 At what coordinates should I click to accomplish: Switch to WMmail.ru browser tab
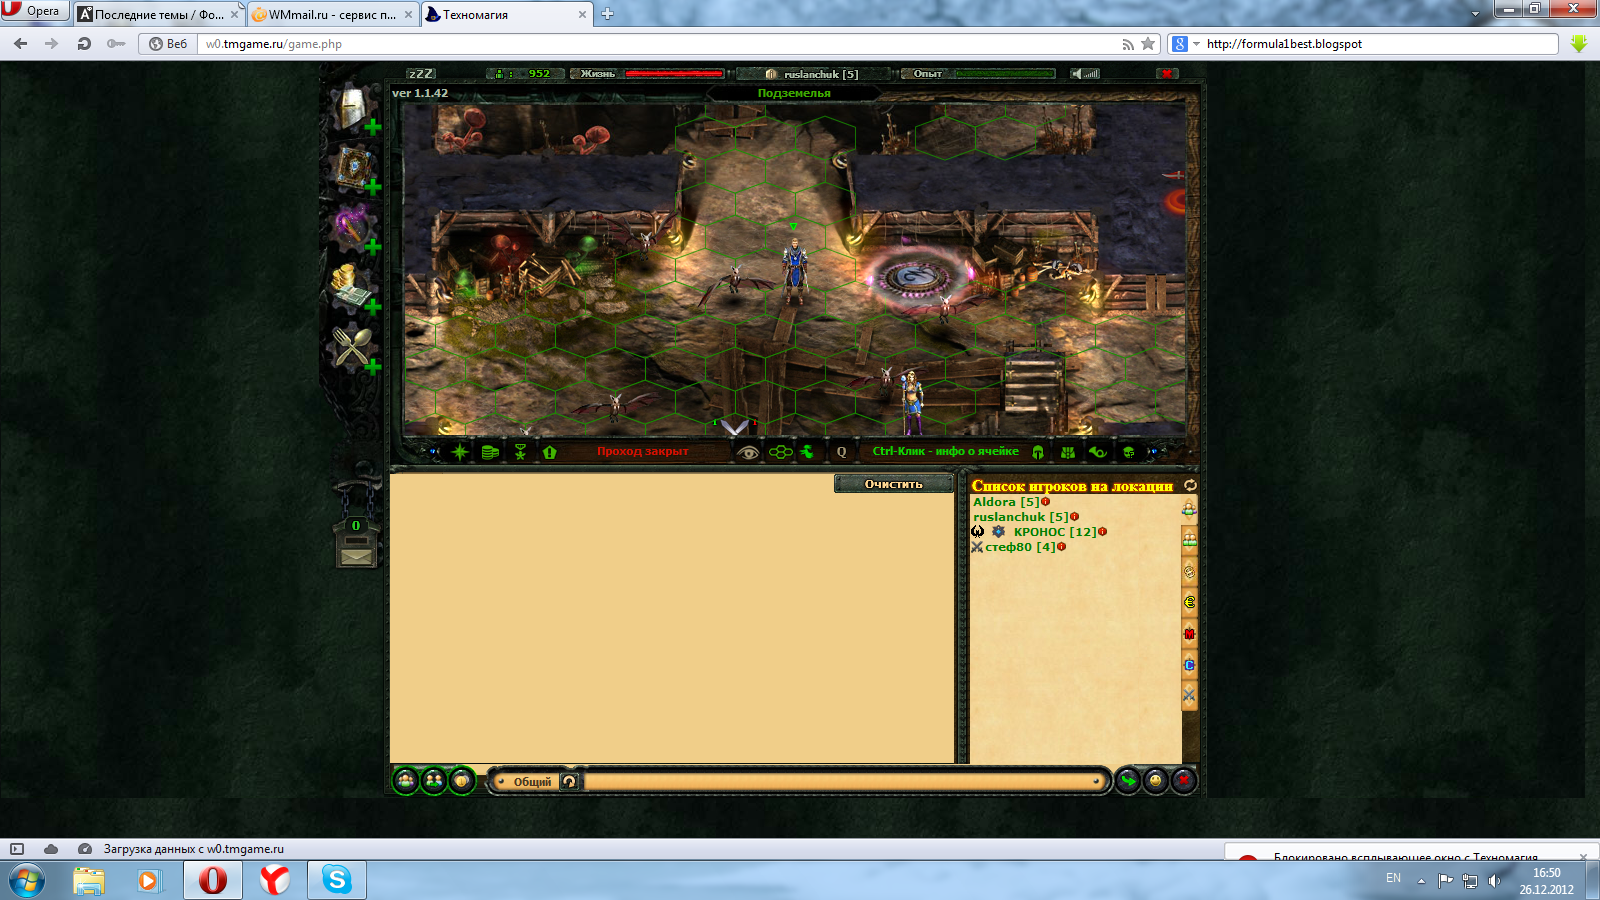[332, 14]
